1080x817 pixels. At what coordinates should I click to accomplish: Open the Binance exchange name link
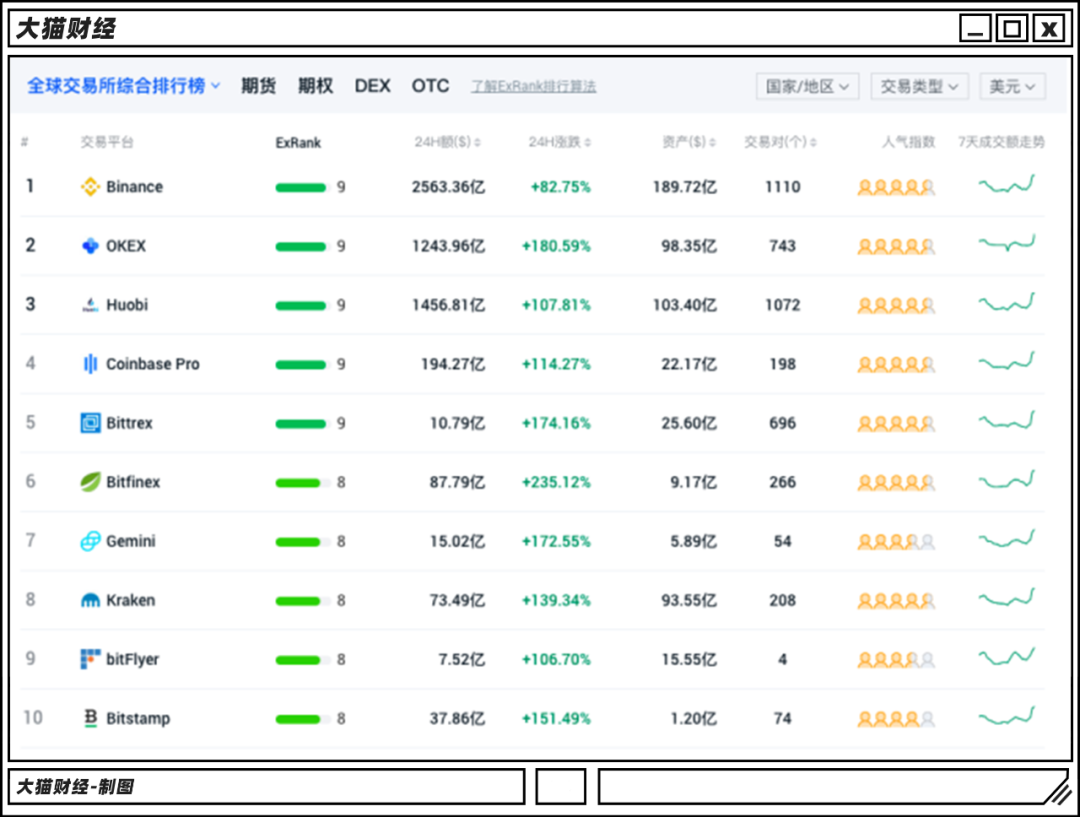[134, 187]
